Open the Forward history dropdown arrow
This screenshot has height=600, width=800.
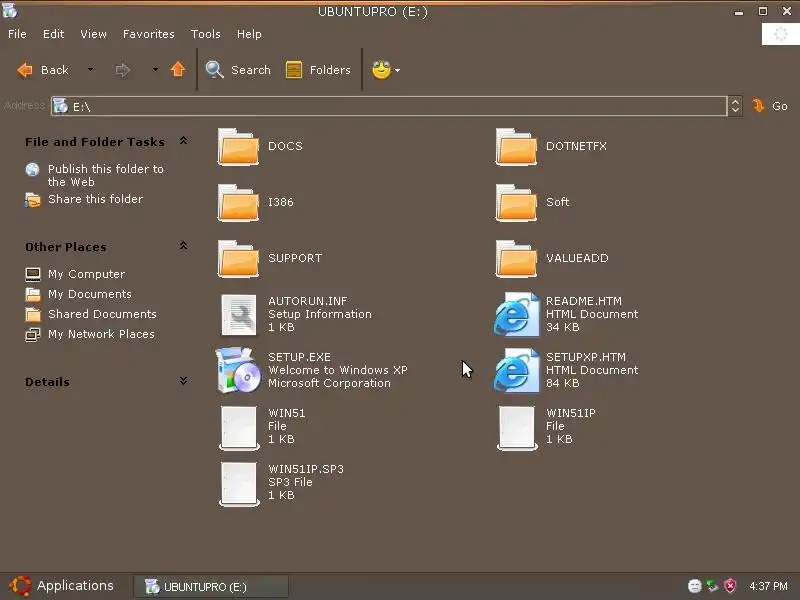pos(155,69)
